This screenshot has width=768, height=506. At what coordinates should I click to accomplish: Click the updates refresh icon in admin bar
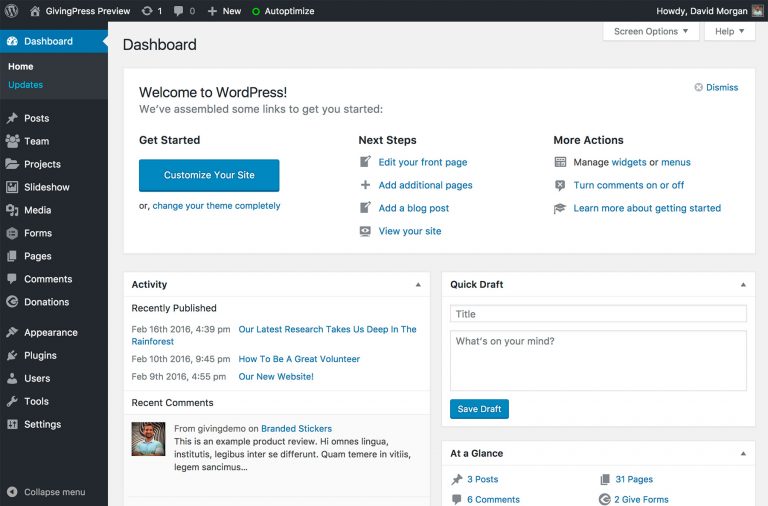pyautogui.click(x=147, y=11)
